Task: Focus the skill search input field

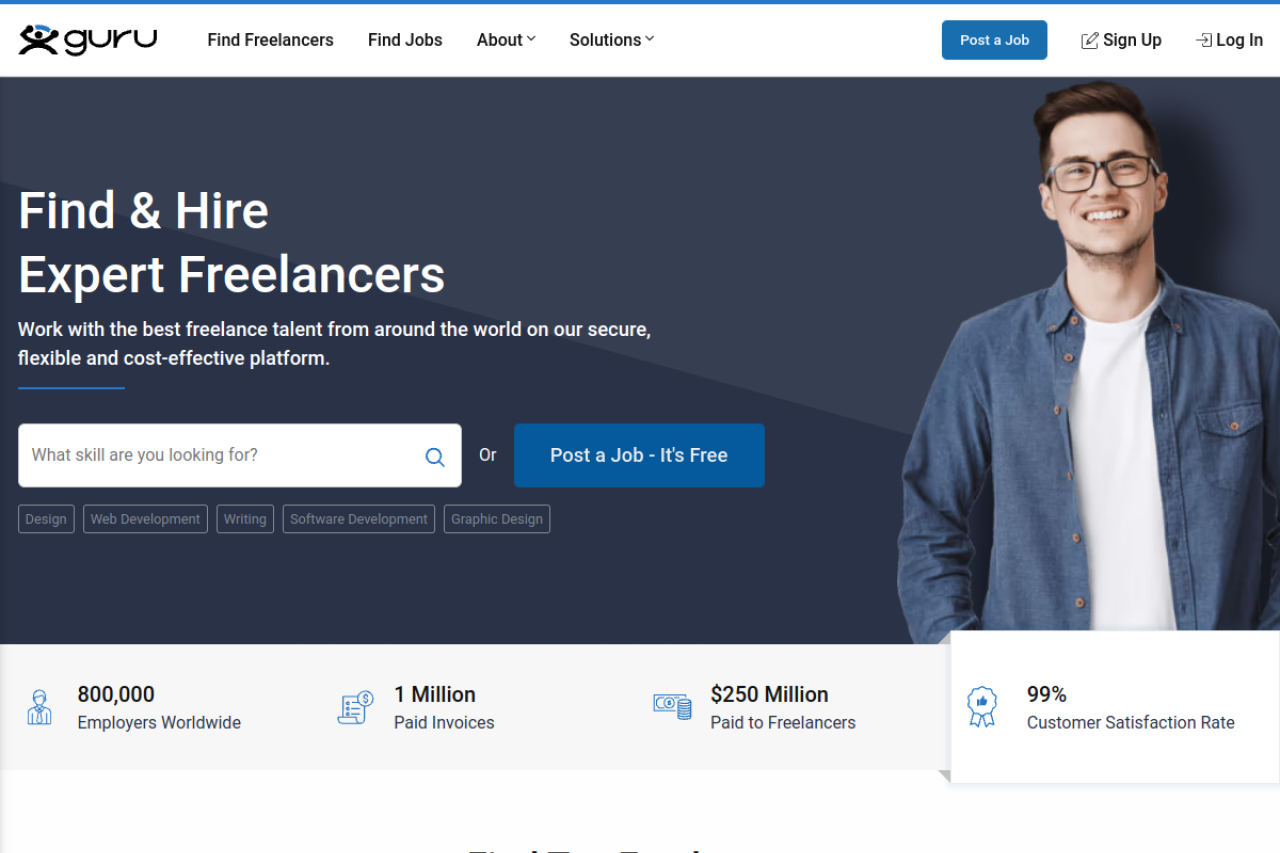Action: tap(220, 455)
